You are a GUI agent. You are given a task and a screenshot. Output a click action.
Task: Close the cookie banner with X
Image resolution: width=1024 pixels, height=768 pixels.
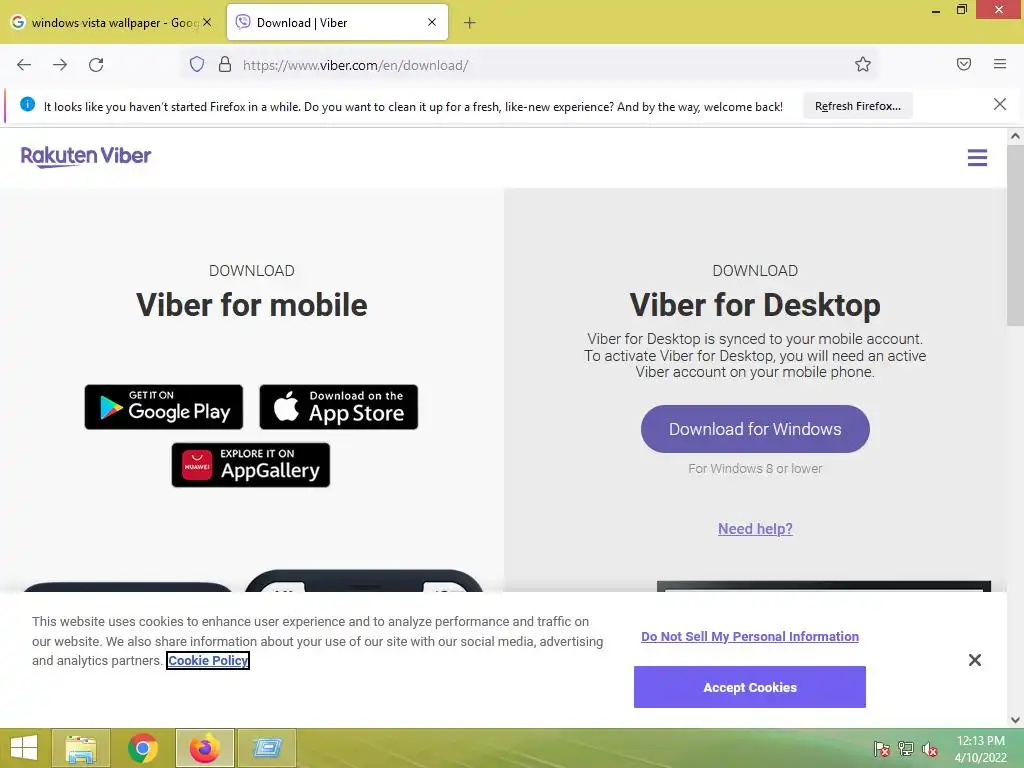(975, 660)
